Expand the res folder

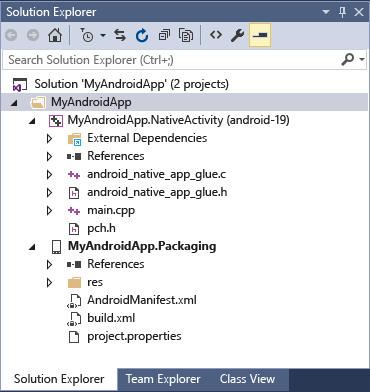(49, 282)
